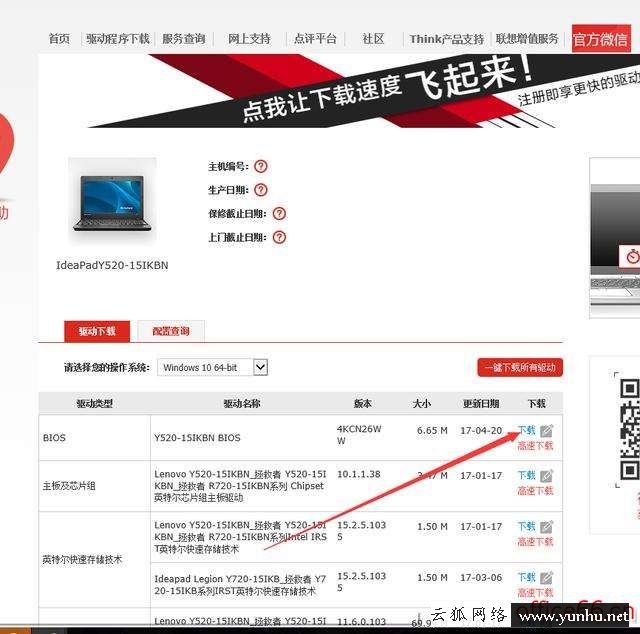Click help icon next to 上门截止日期
The image size is (640, 634).
[x=279, y=237]
